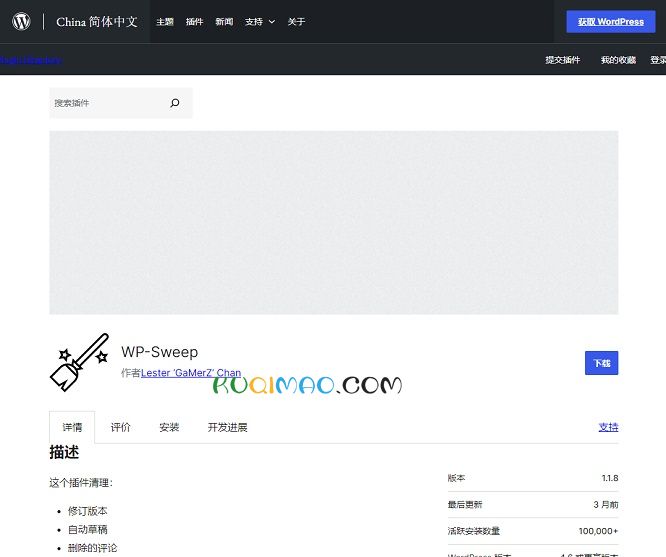This screenshot has width=666, height=557.
Task: Open author Lester 'GaMerZ' Chan link
Action: coord(191,373)
